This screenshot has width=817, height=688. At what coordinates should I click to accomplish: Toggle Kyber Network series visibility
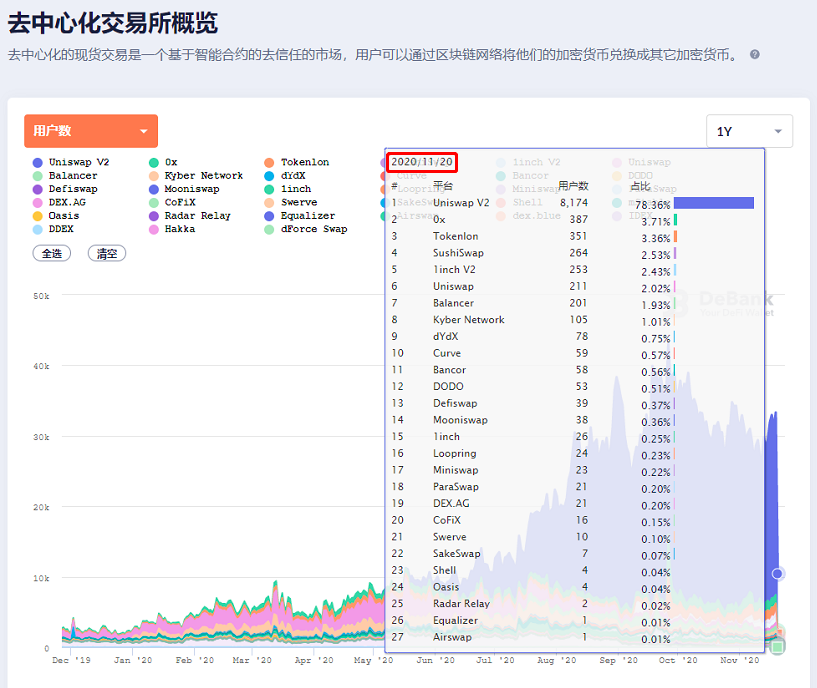pyautogui.click(x=203, y=176)
